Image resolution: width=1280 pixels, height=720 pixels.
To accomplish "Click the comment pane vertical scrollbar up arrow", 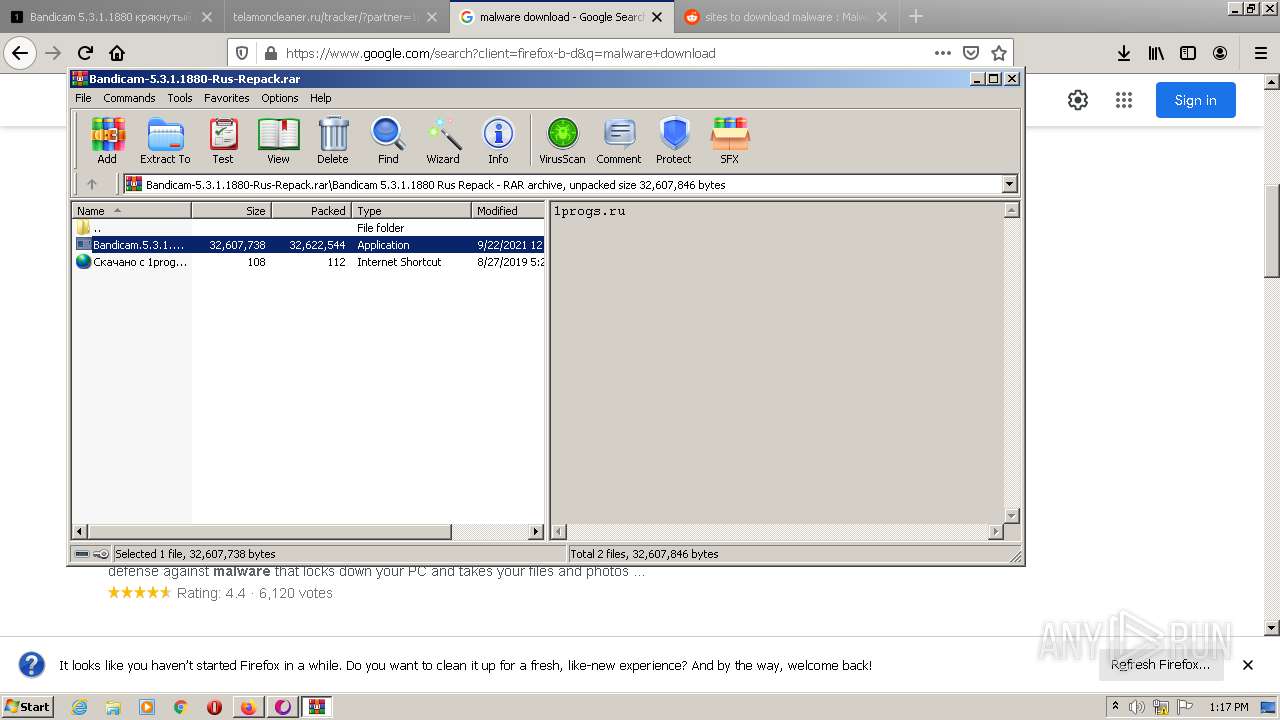I will [x=1011, y=210].
